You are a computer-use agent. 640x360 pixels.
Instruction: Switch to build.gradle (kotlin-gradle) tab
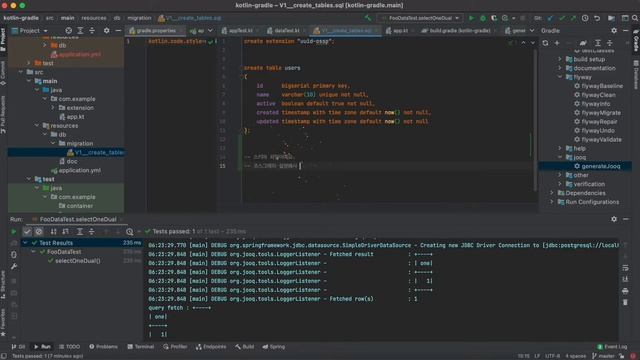click(459, 31)
